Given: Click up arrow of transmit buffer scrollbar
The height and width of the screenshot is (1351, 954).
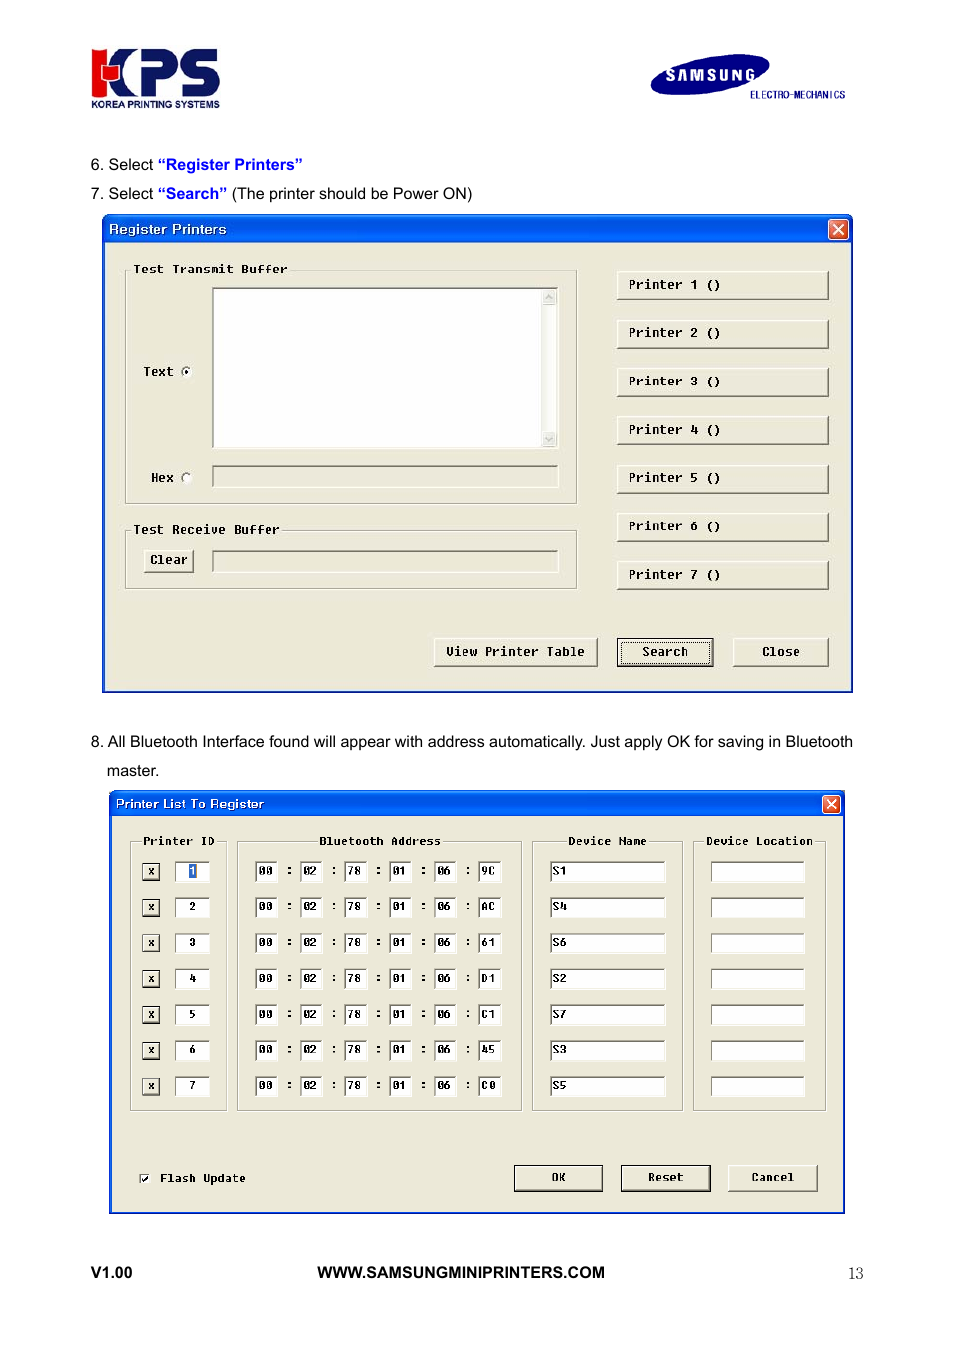Looking at the screenshot, I should pyautogui.click(x=549, y=297).
